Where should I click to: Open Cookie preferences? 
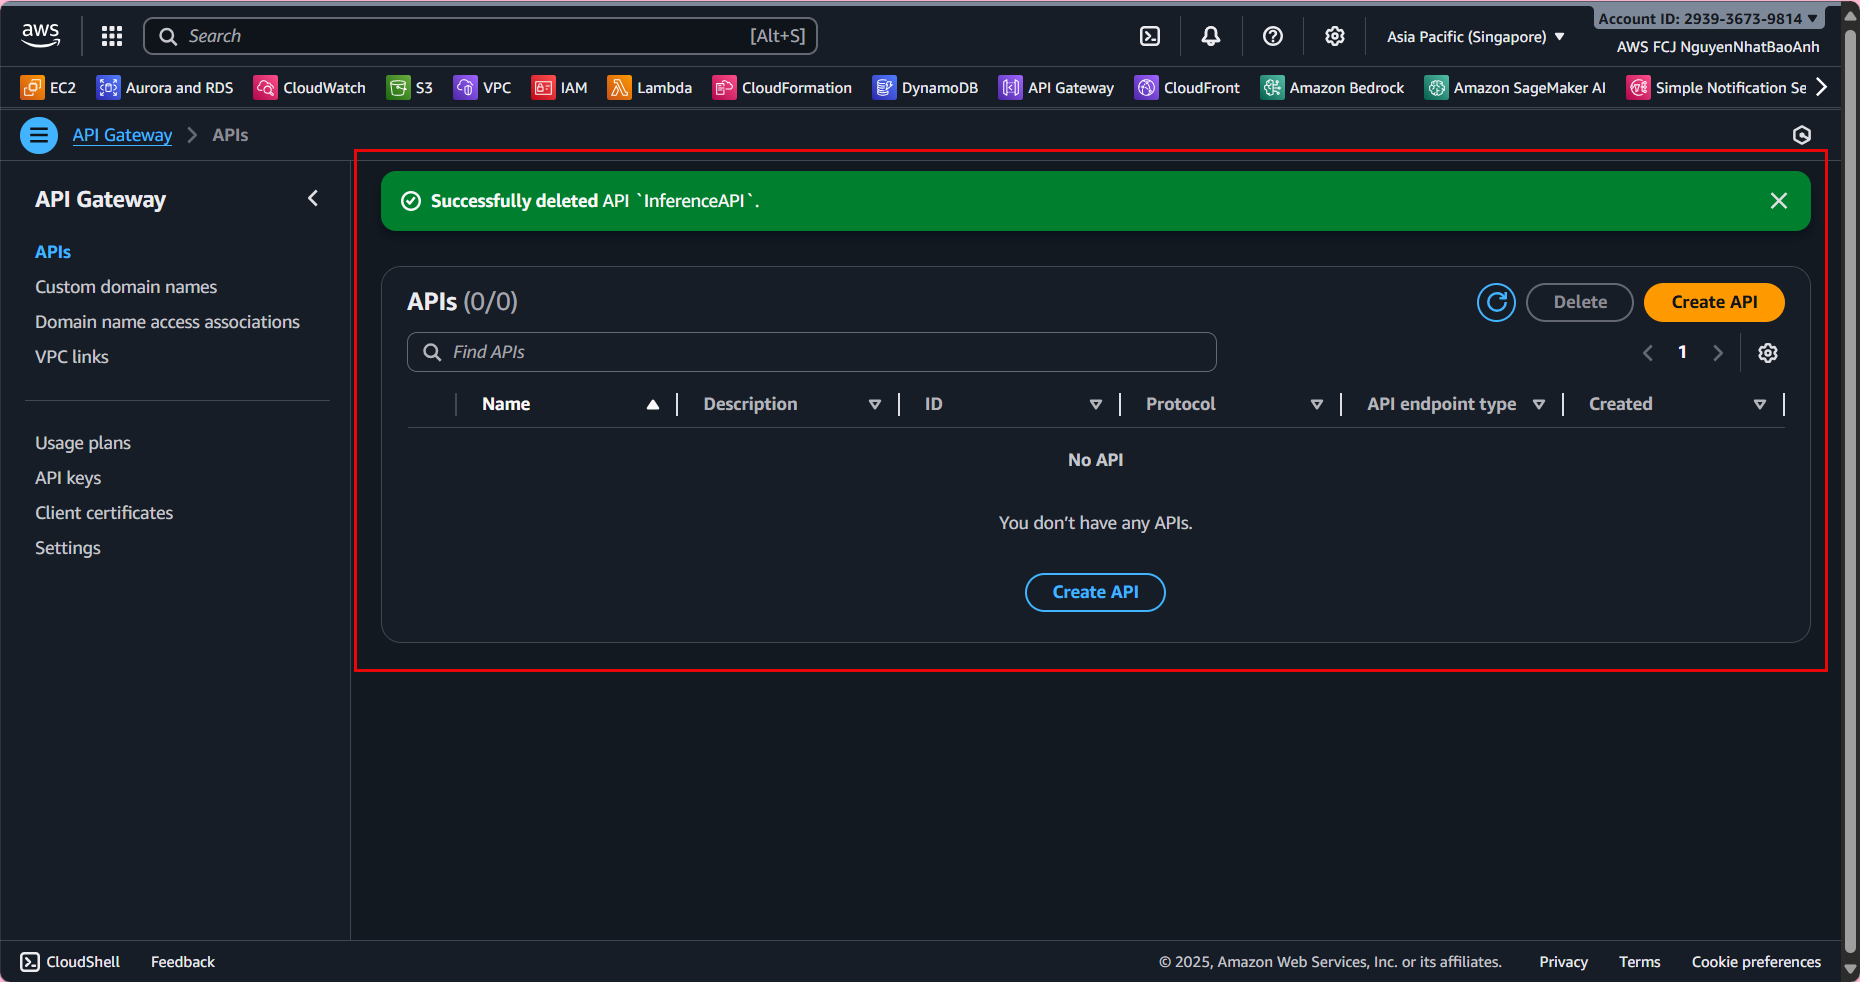pos(1756,962)
